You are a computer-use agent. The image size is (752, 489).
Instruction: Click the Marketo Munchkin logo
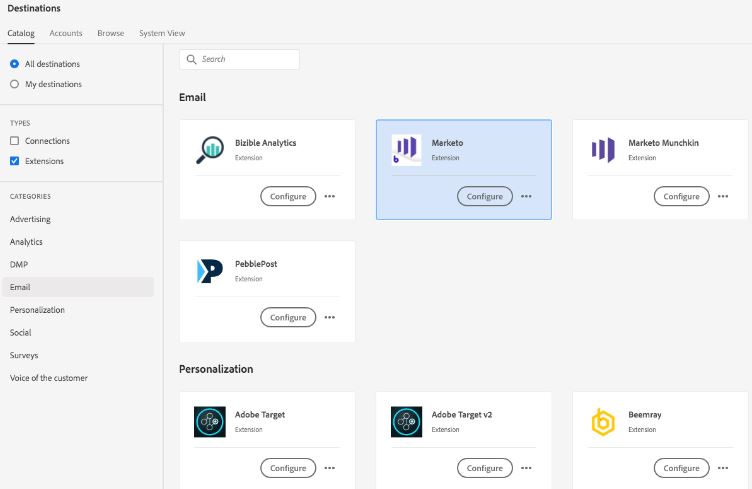pos(603,150)
